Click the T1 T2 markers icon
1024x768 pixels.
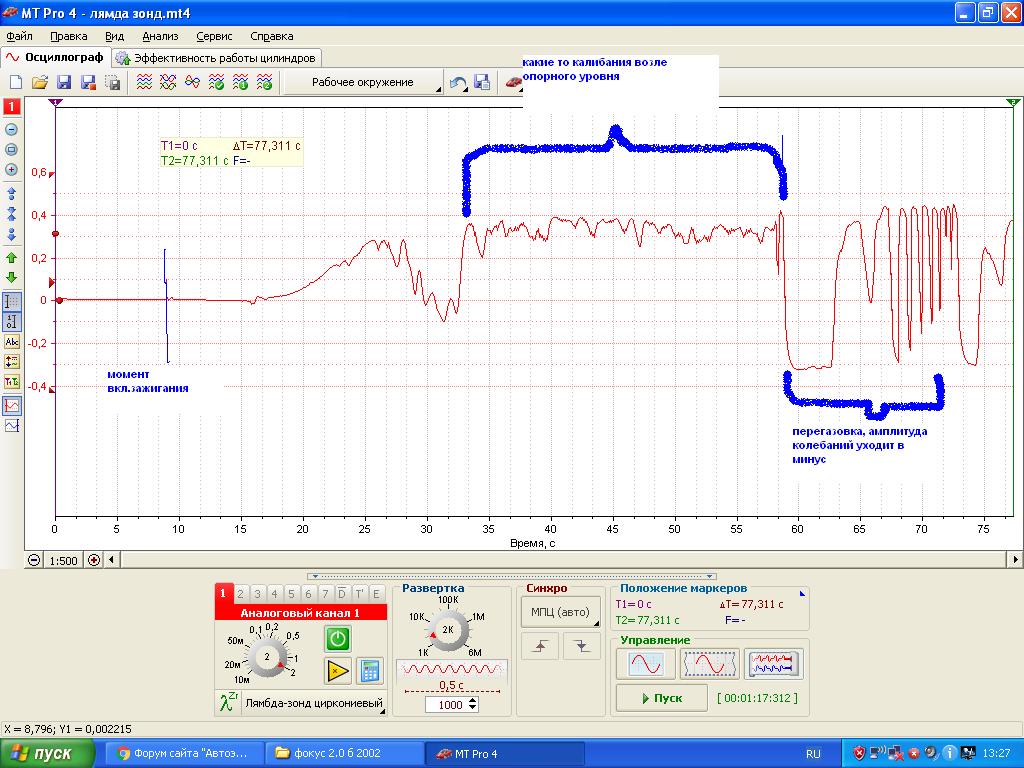pyautogui.click(x=12, y=382)
